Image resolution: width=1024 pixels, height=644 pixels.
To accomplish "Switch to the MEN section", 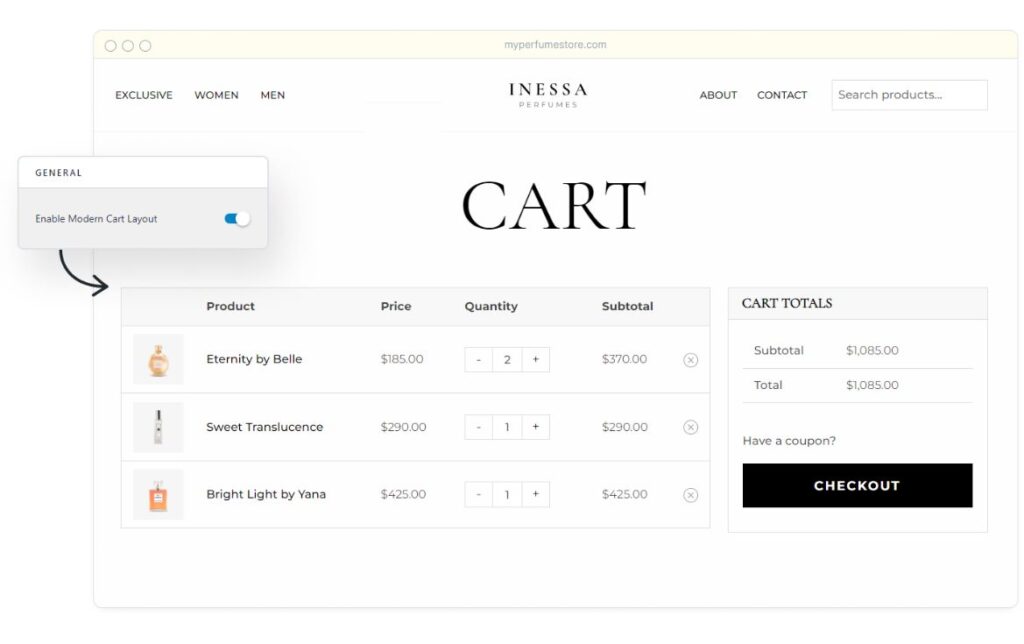I will pos(272,95).
